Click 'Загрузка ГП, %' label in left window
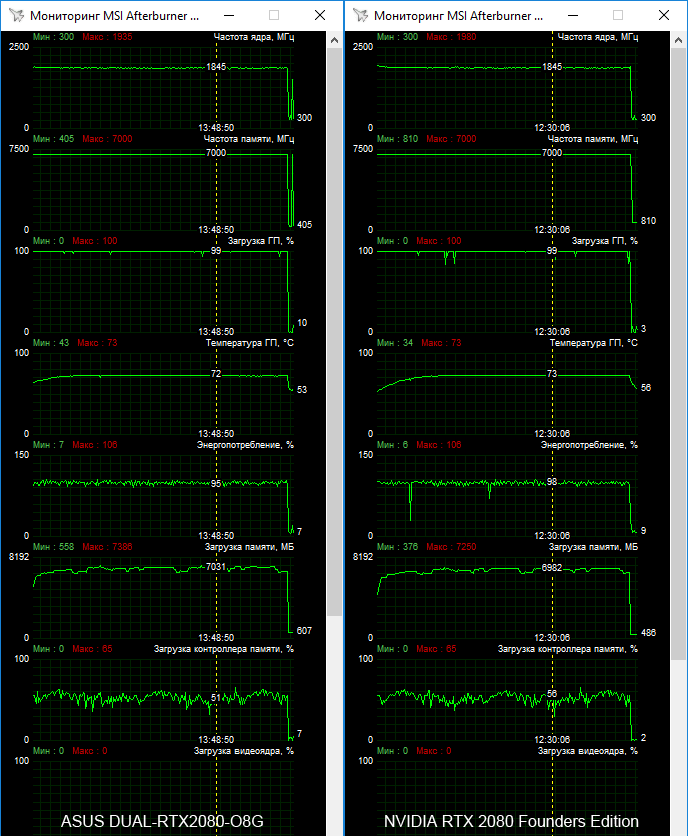The width and height of the screenshot is (688, 836). click(261, 241)
